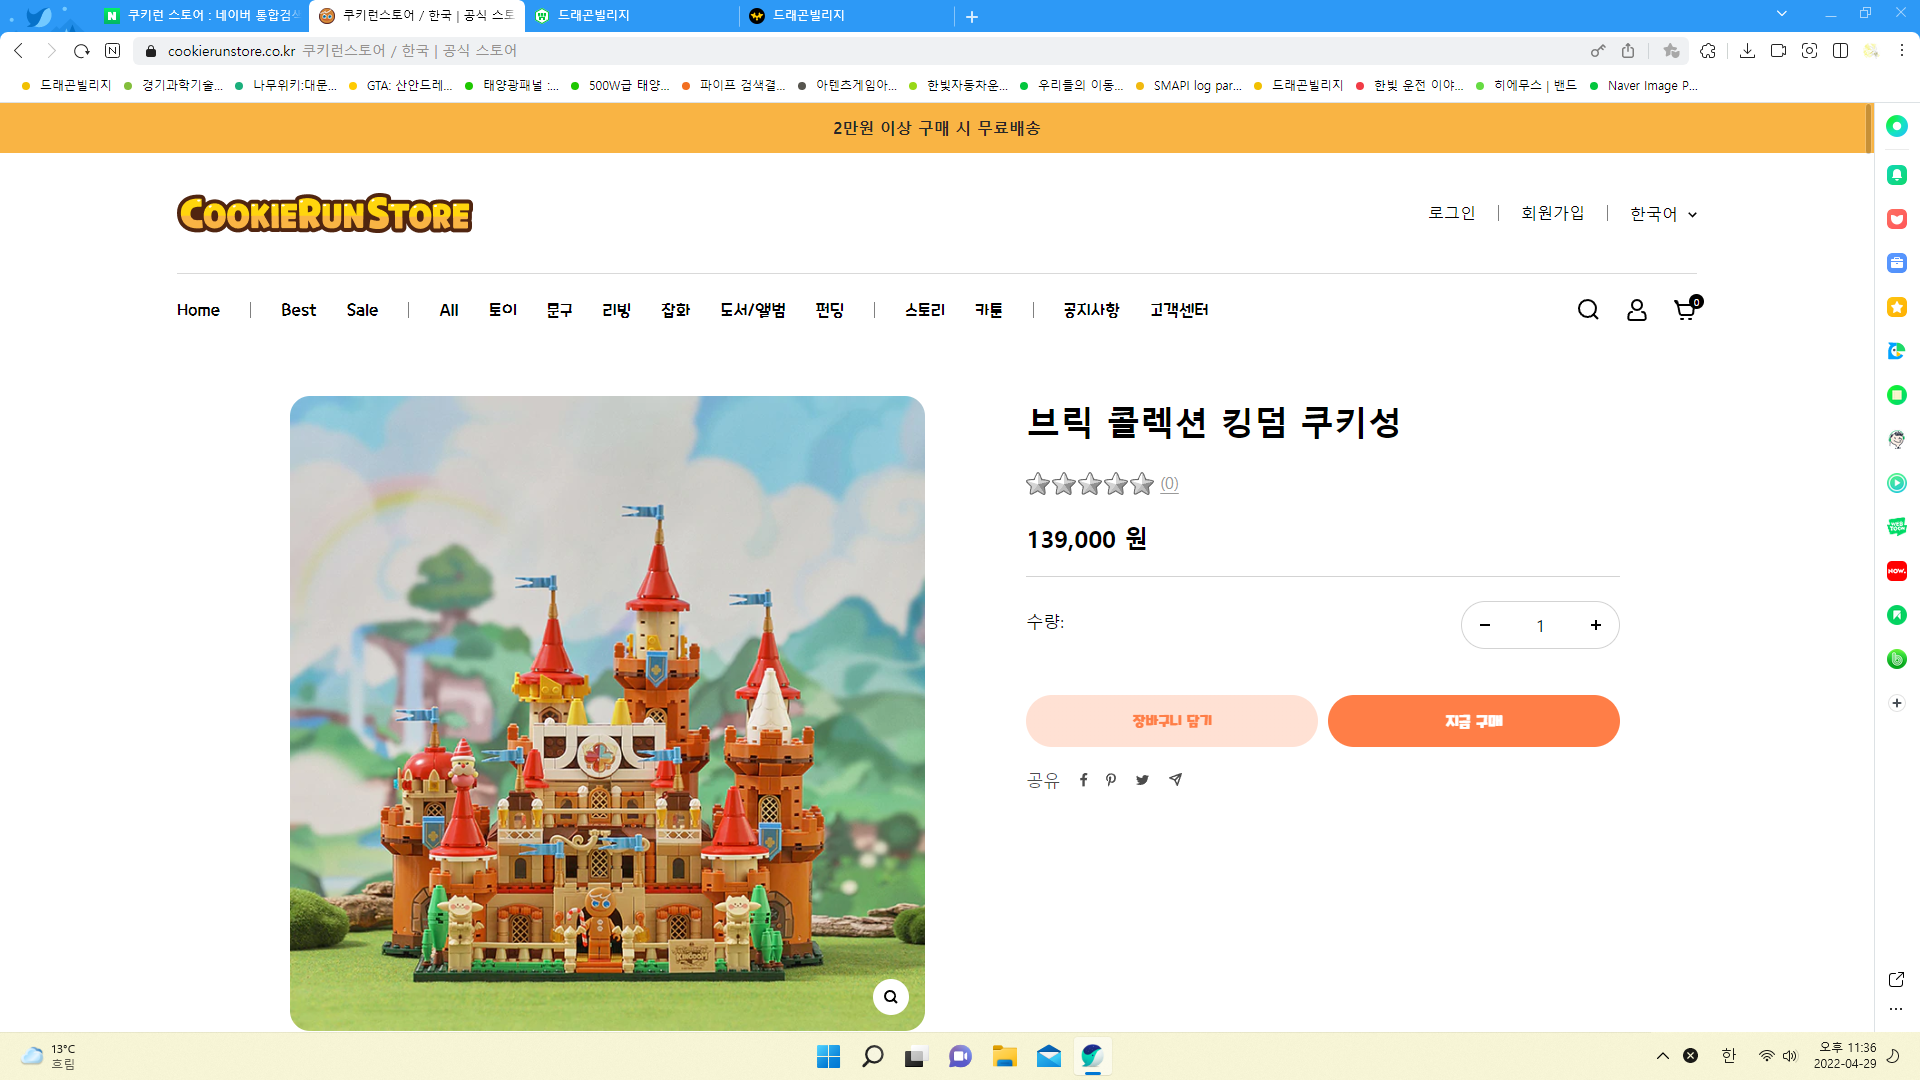Open File Explorer from taskbar

(1004, 1056)
